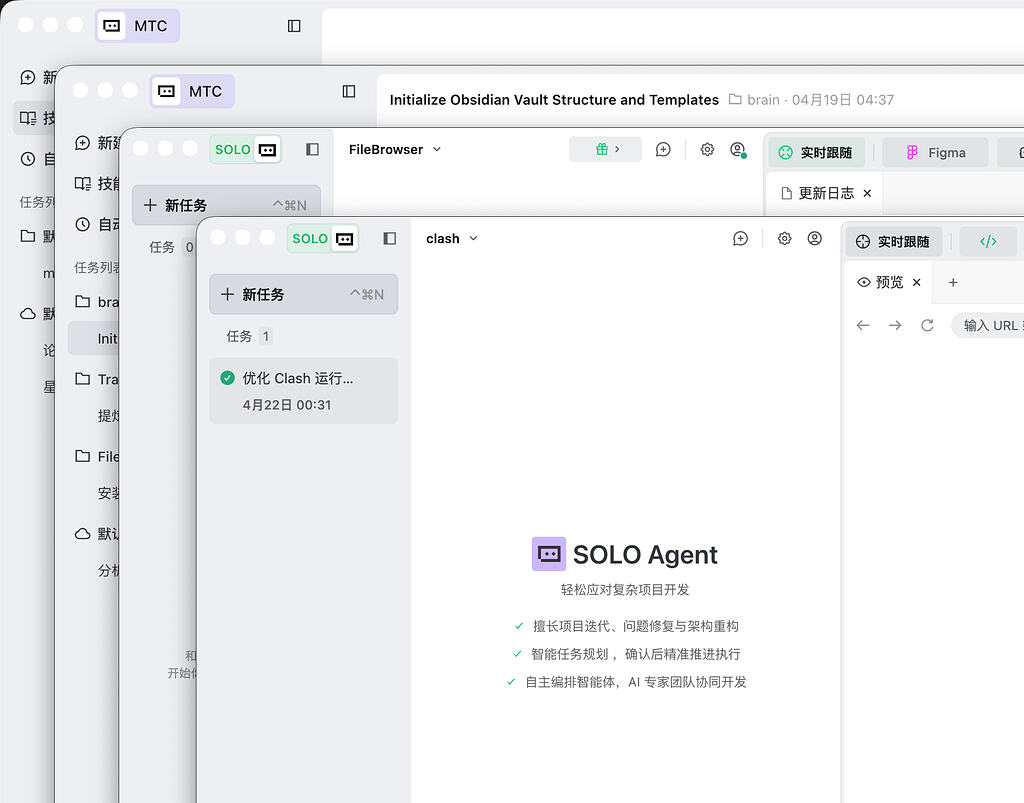Create 新任务 in clash window
The width and height of the screenshot is (1024, 803).
pyautogui.click(x=304, y=294)
